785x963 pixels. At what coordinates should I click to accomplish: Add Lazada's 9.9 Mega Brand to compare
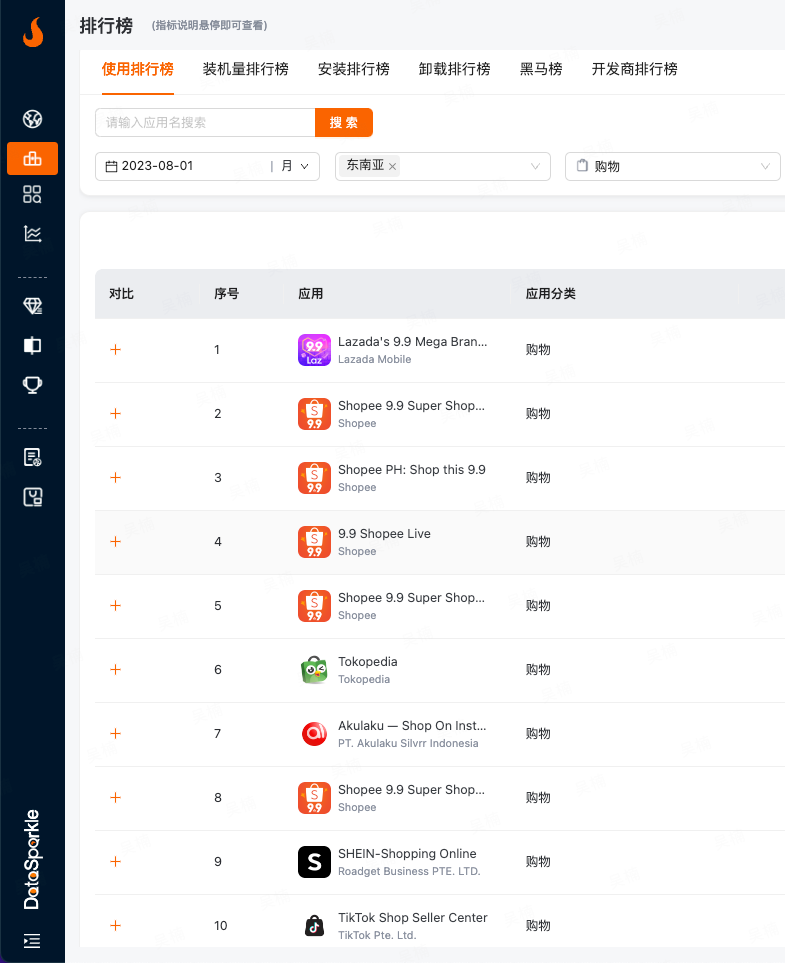115,349
